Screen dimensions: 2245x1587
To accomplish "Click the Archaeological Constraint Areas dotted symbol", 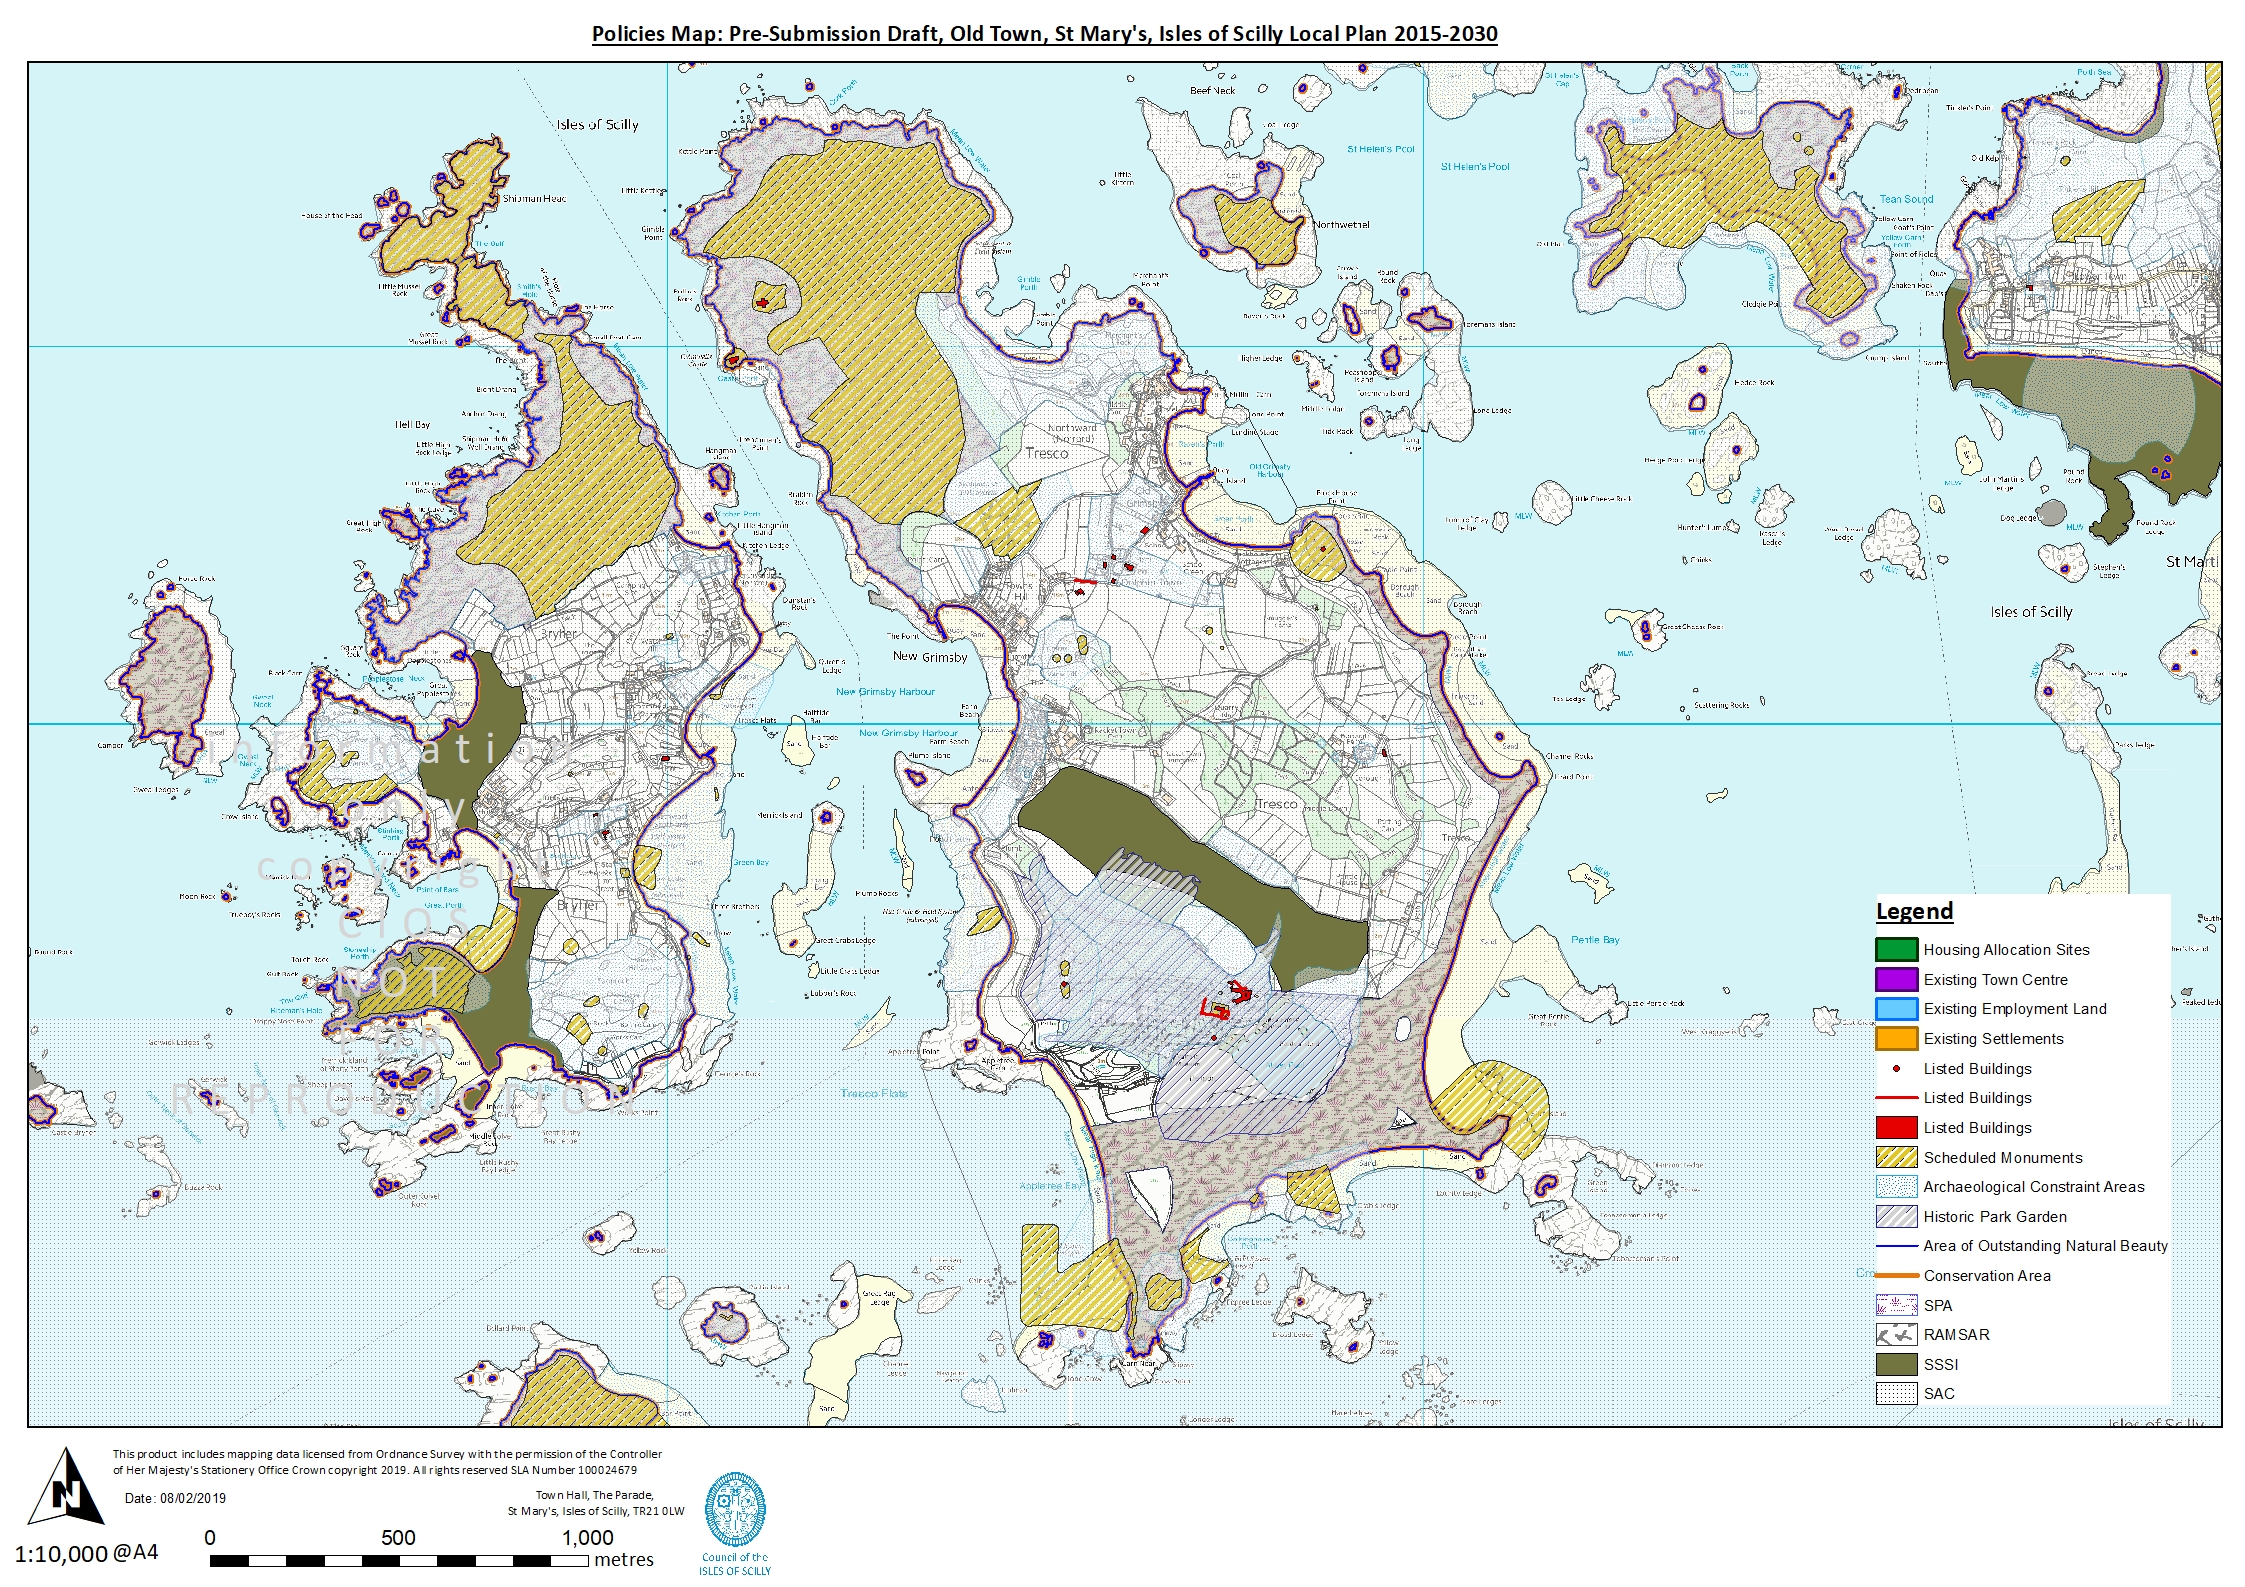I will (x=1896, y=1187).
